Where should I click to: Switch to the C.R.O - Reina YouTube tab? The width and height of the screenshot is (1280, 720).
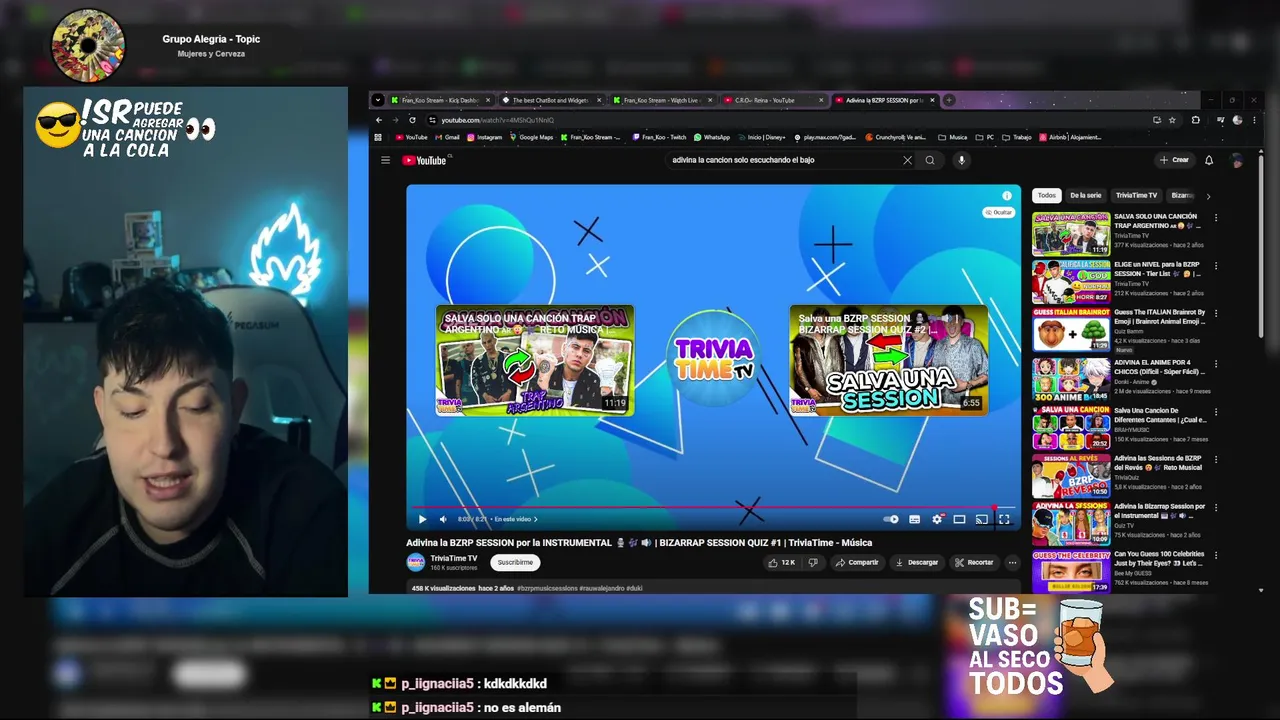pos(771,100)
